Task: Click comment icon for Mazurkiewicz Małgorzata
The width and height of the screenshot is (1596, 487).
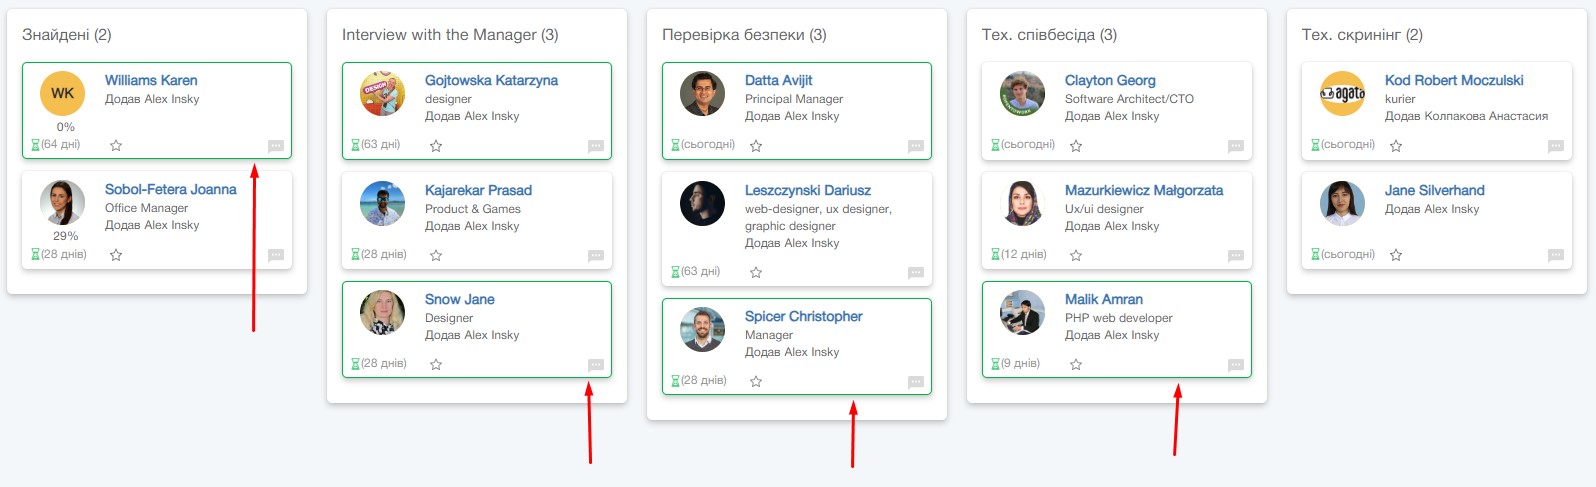Action: coord(1236,256)
